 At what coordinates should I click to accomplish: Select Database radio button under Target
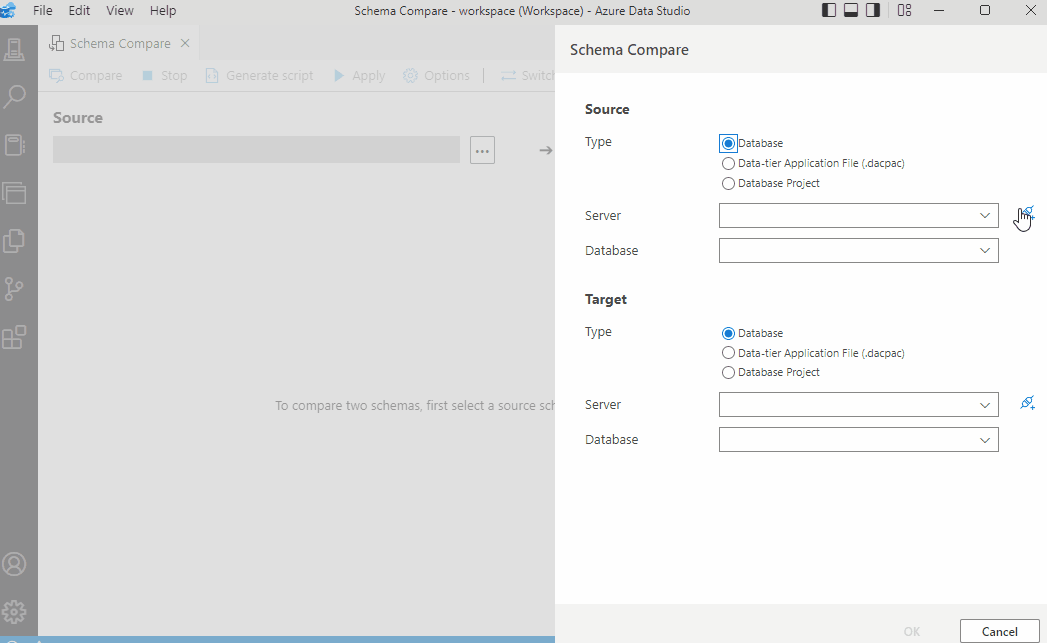728,332
